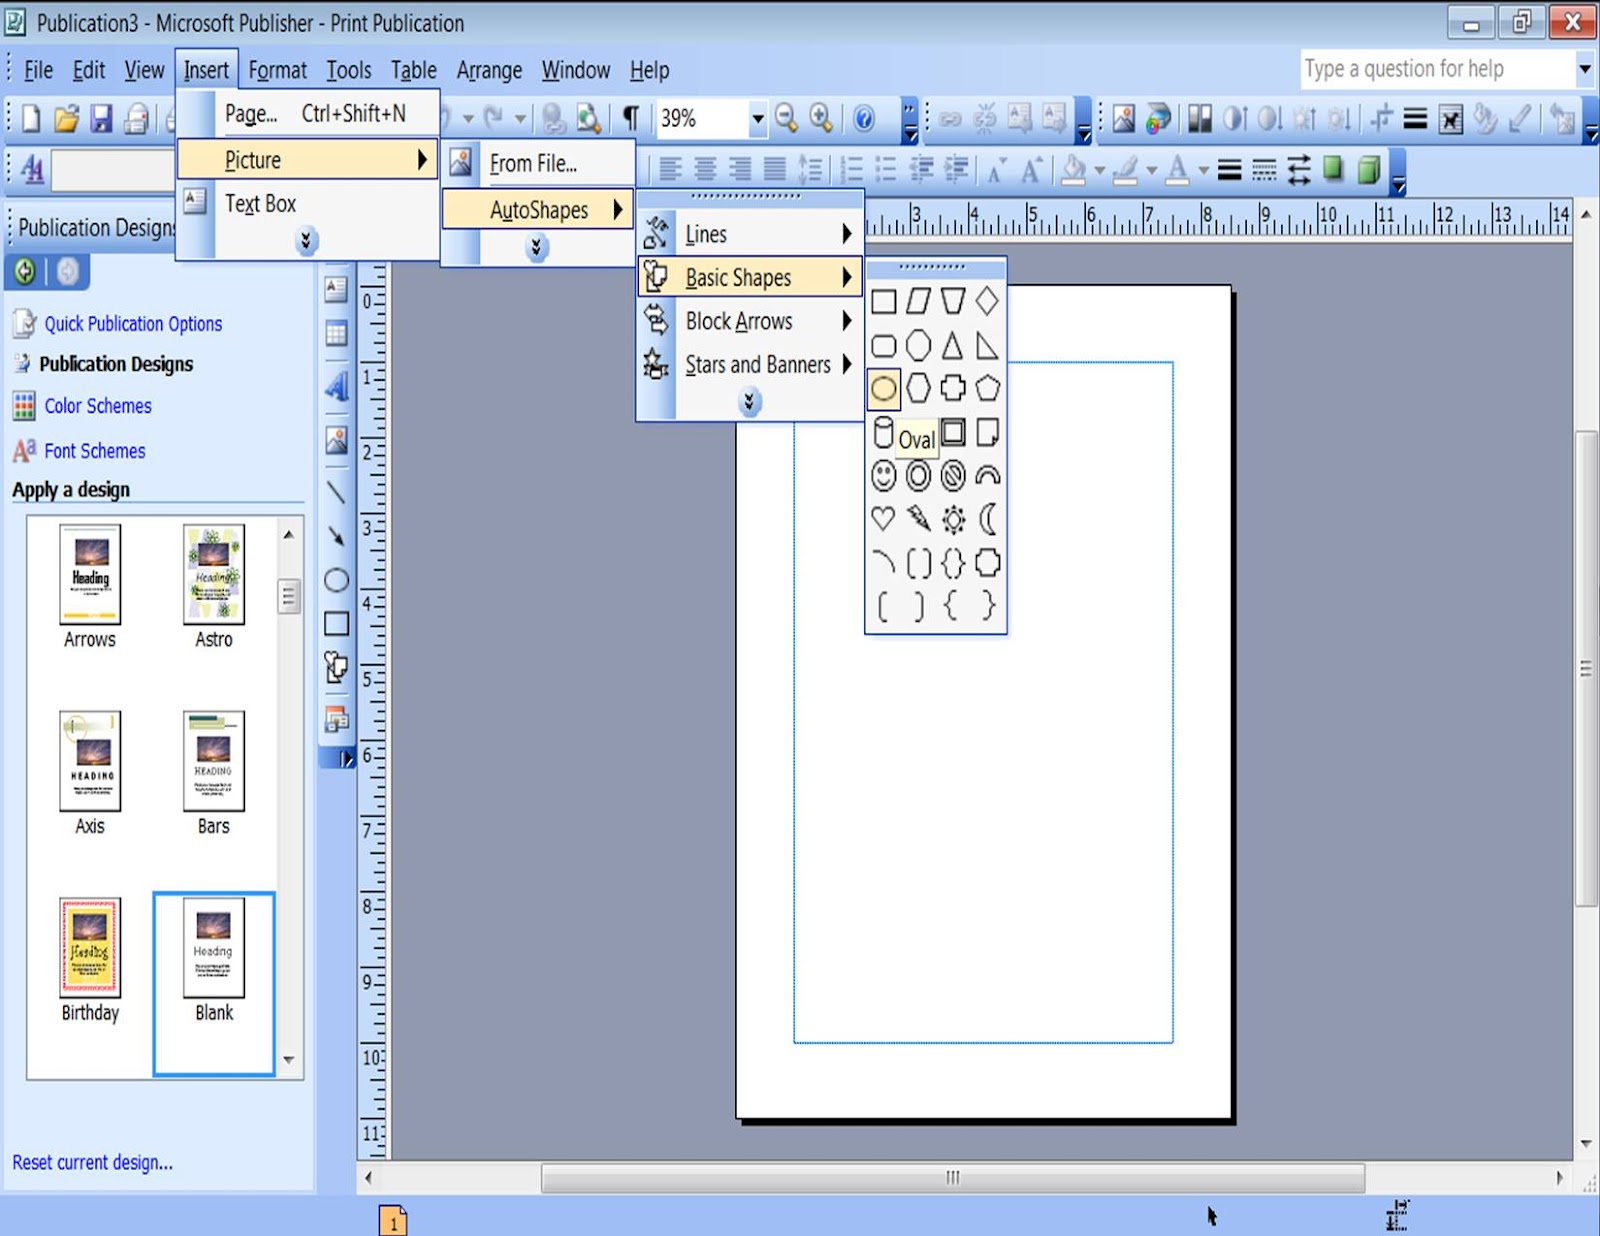Screen dimensions: 1600x1236
Task: Open Font Schemes link
Action: pos(95,451)
